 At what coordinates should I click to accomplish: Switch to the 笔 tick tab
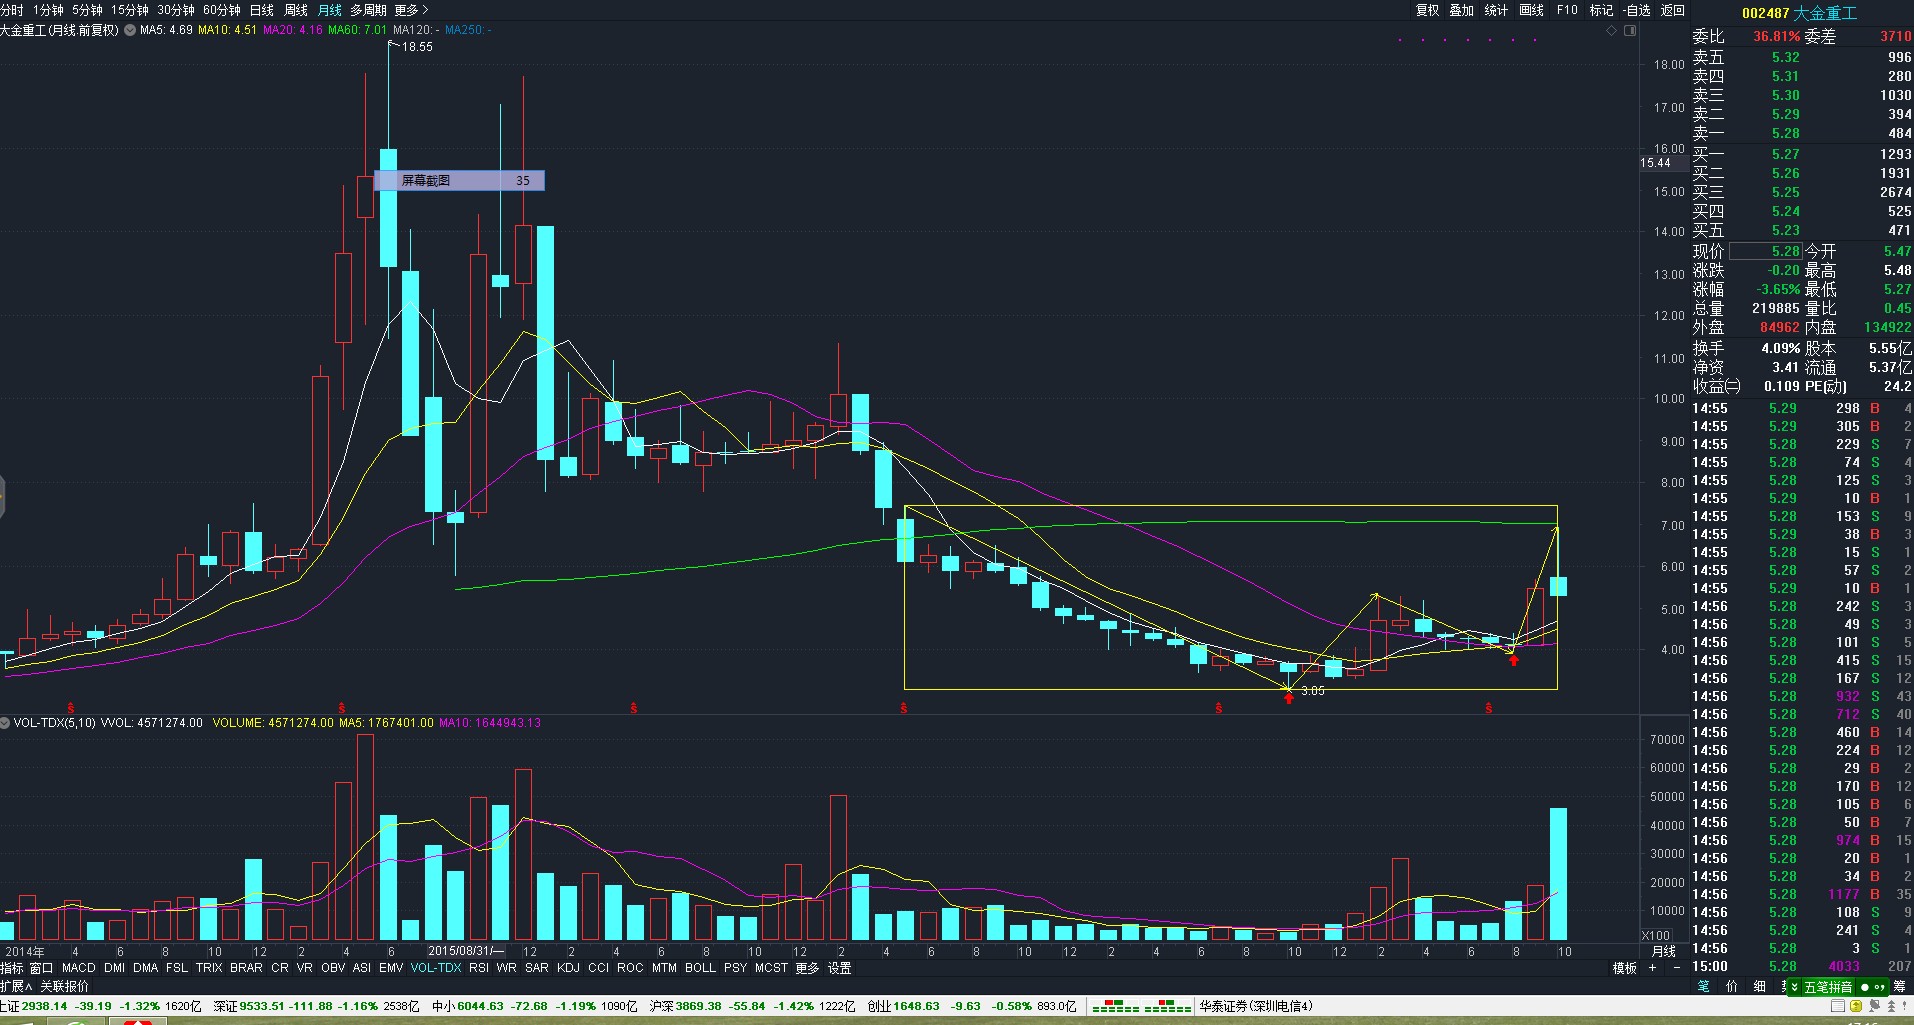1704,986
